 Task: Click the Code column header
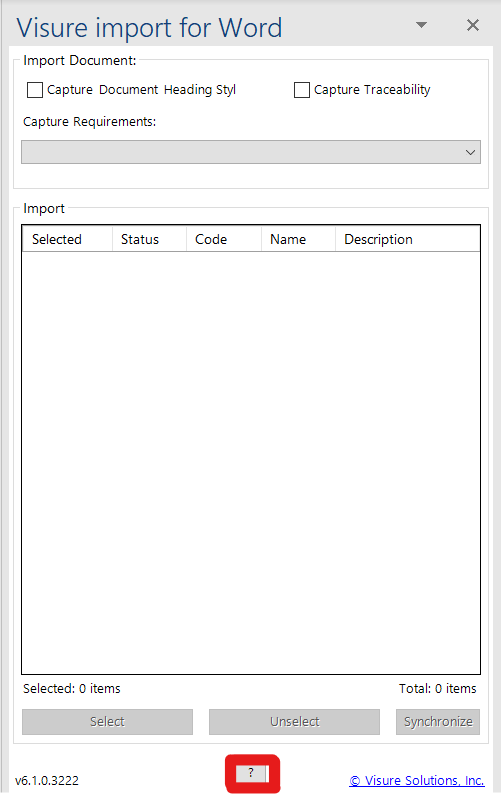[224, 239]
